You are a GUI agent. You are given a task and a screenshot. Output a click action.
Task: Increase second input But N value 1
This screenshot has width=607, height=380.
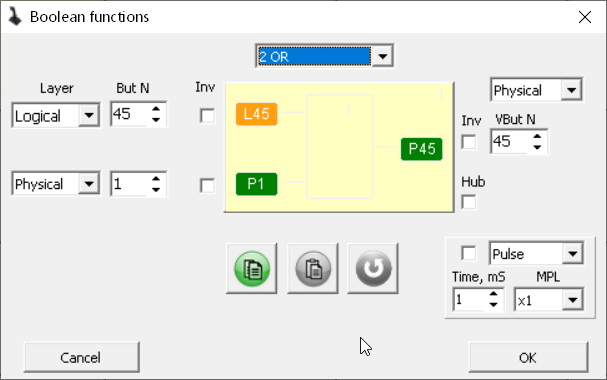[156, 179]
